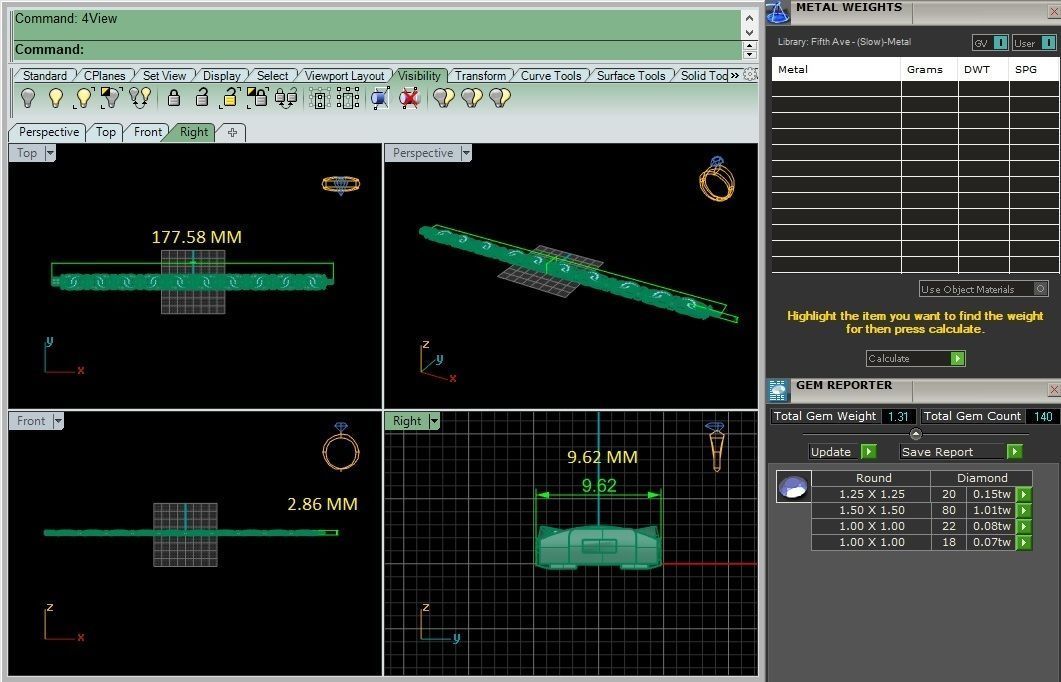The image size is (1061, 682).
Task: Open the Perspective viewport dropdown arrow
Action: (466, 153)
